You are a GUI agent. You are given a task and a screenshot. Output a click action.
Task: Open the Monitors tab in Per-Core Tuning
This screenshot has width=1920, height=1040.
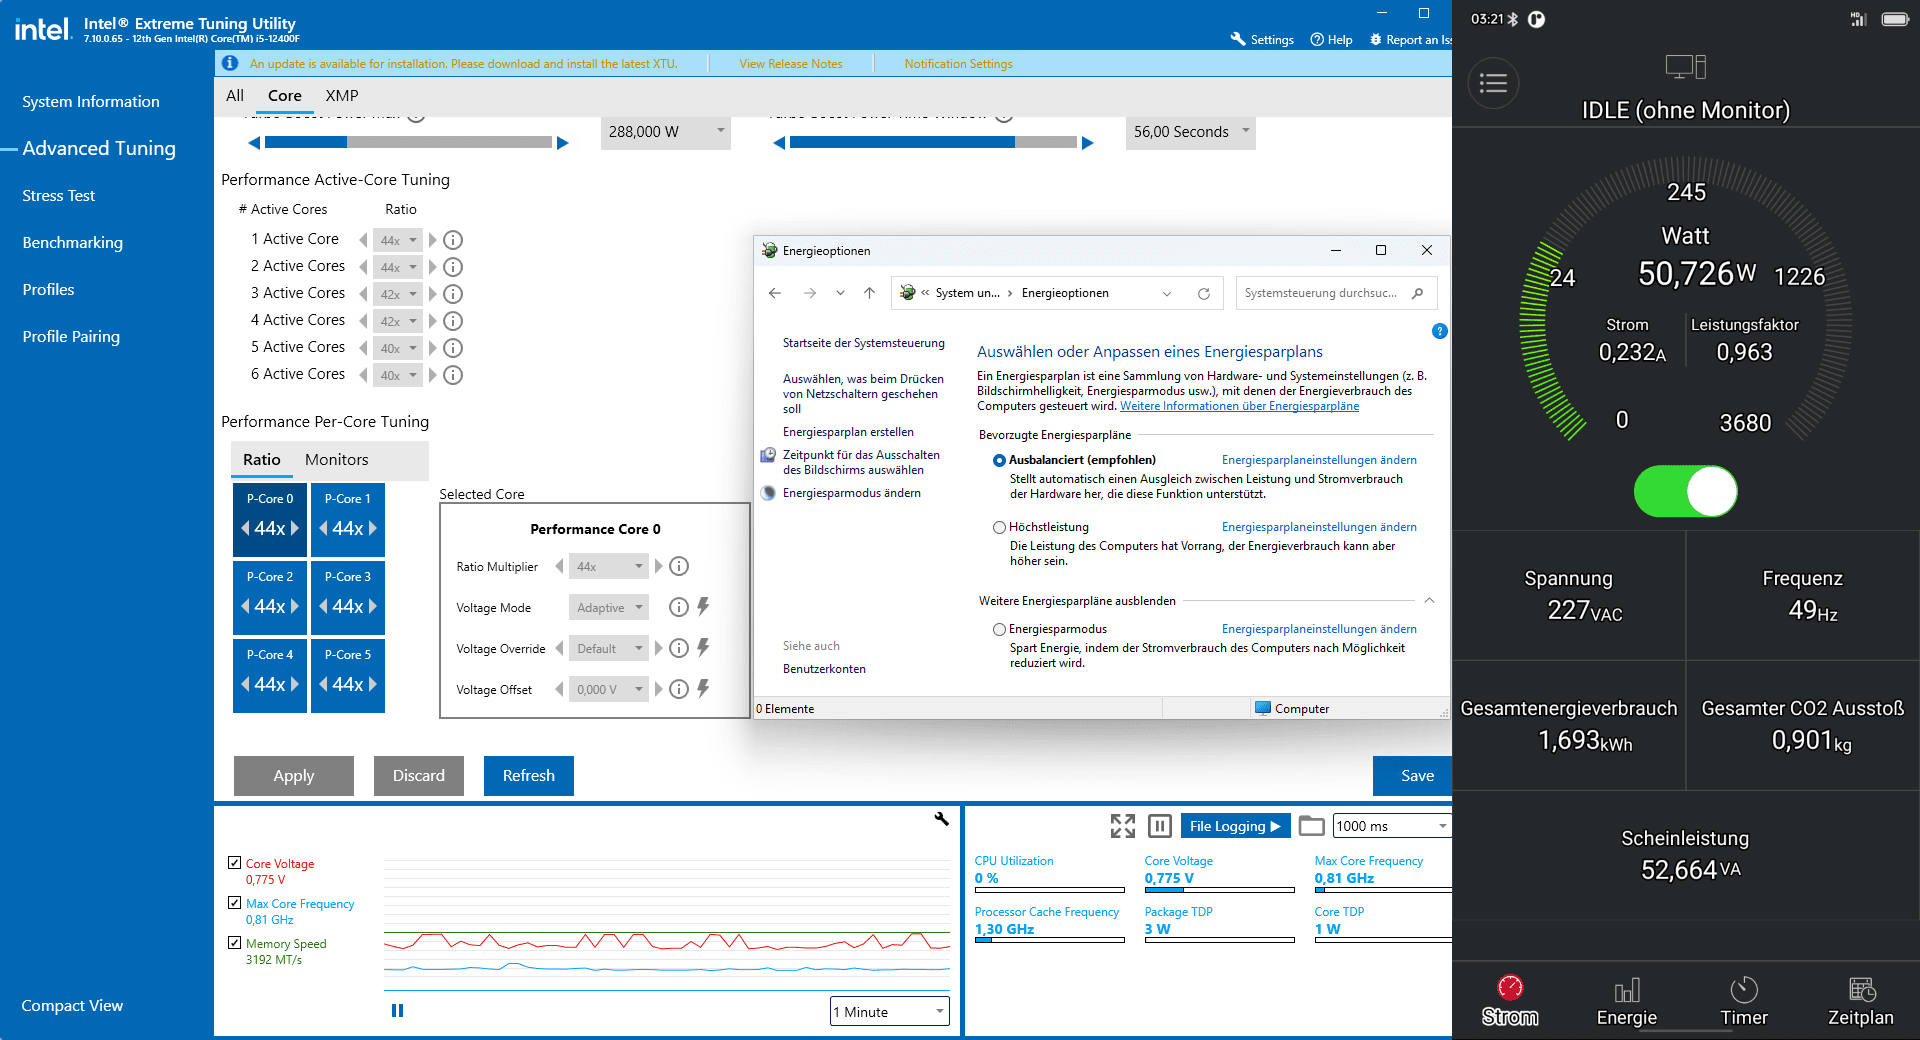point(337,460)
